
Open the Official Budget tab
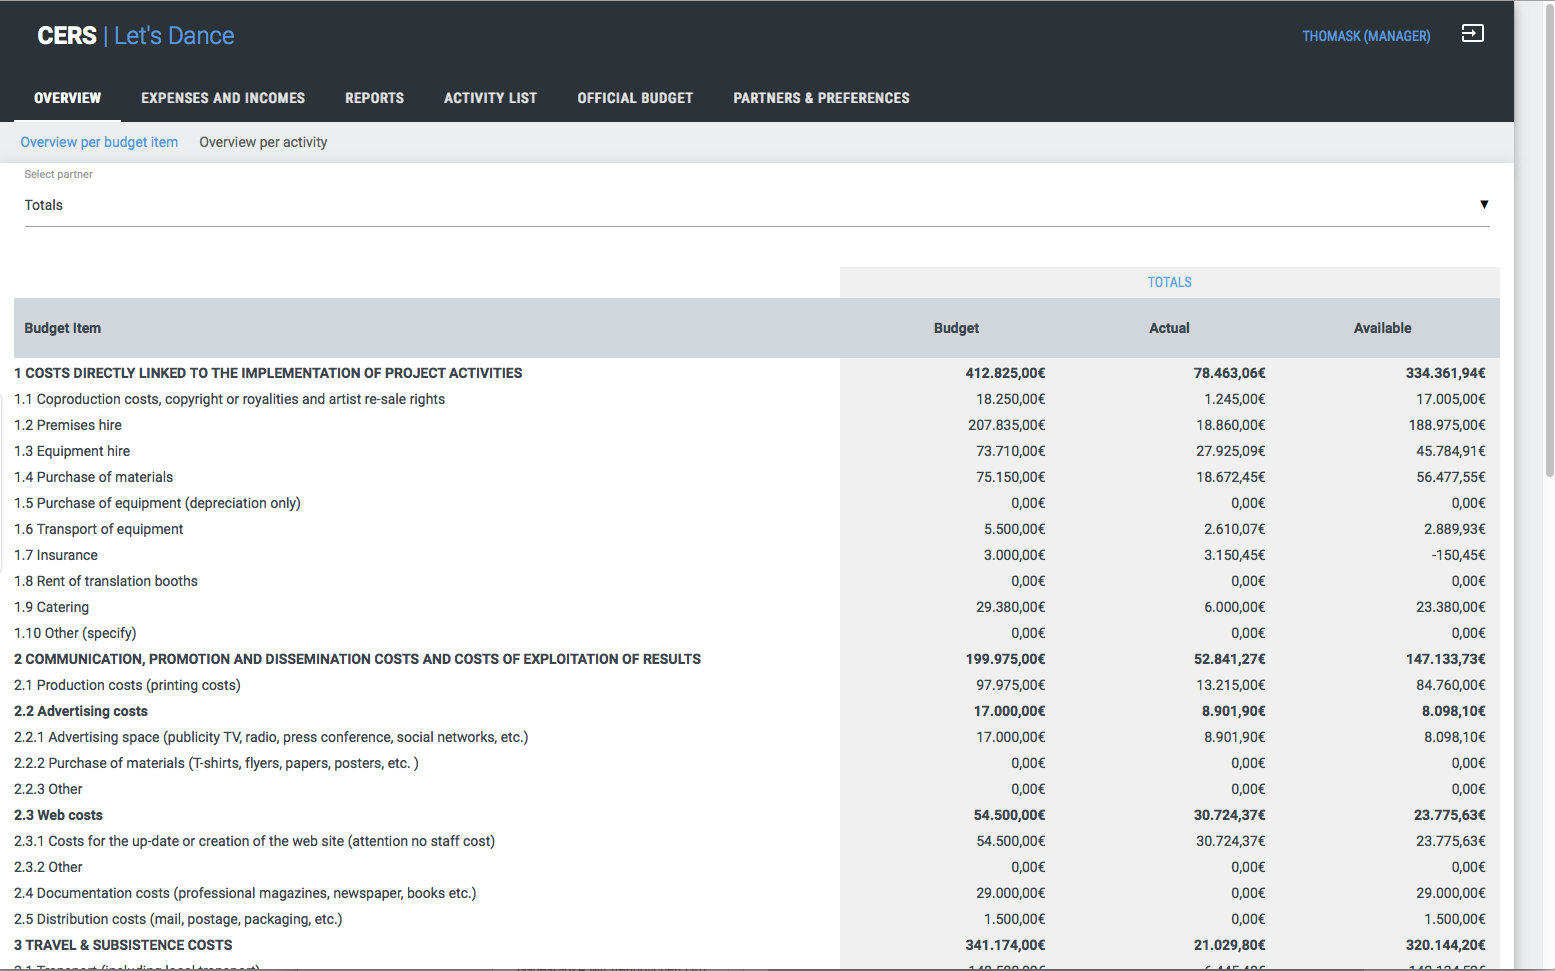635,98
